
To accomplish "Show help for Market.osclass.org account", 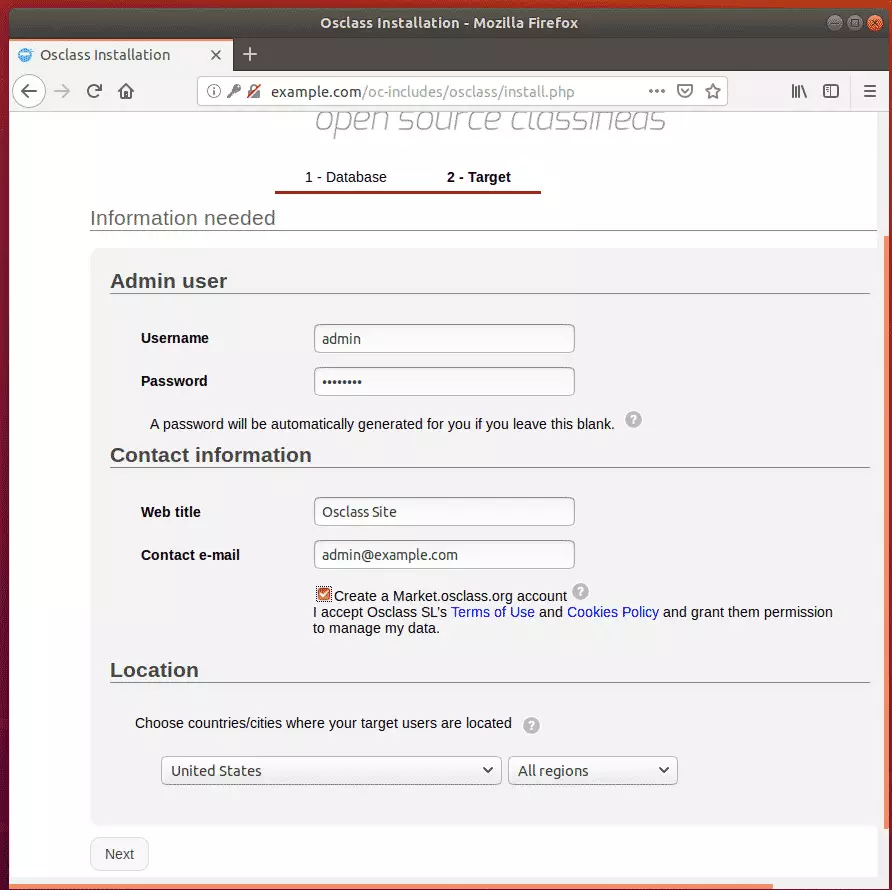I will (580, 592).
